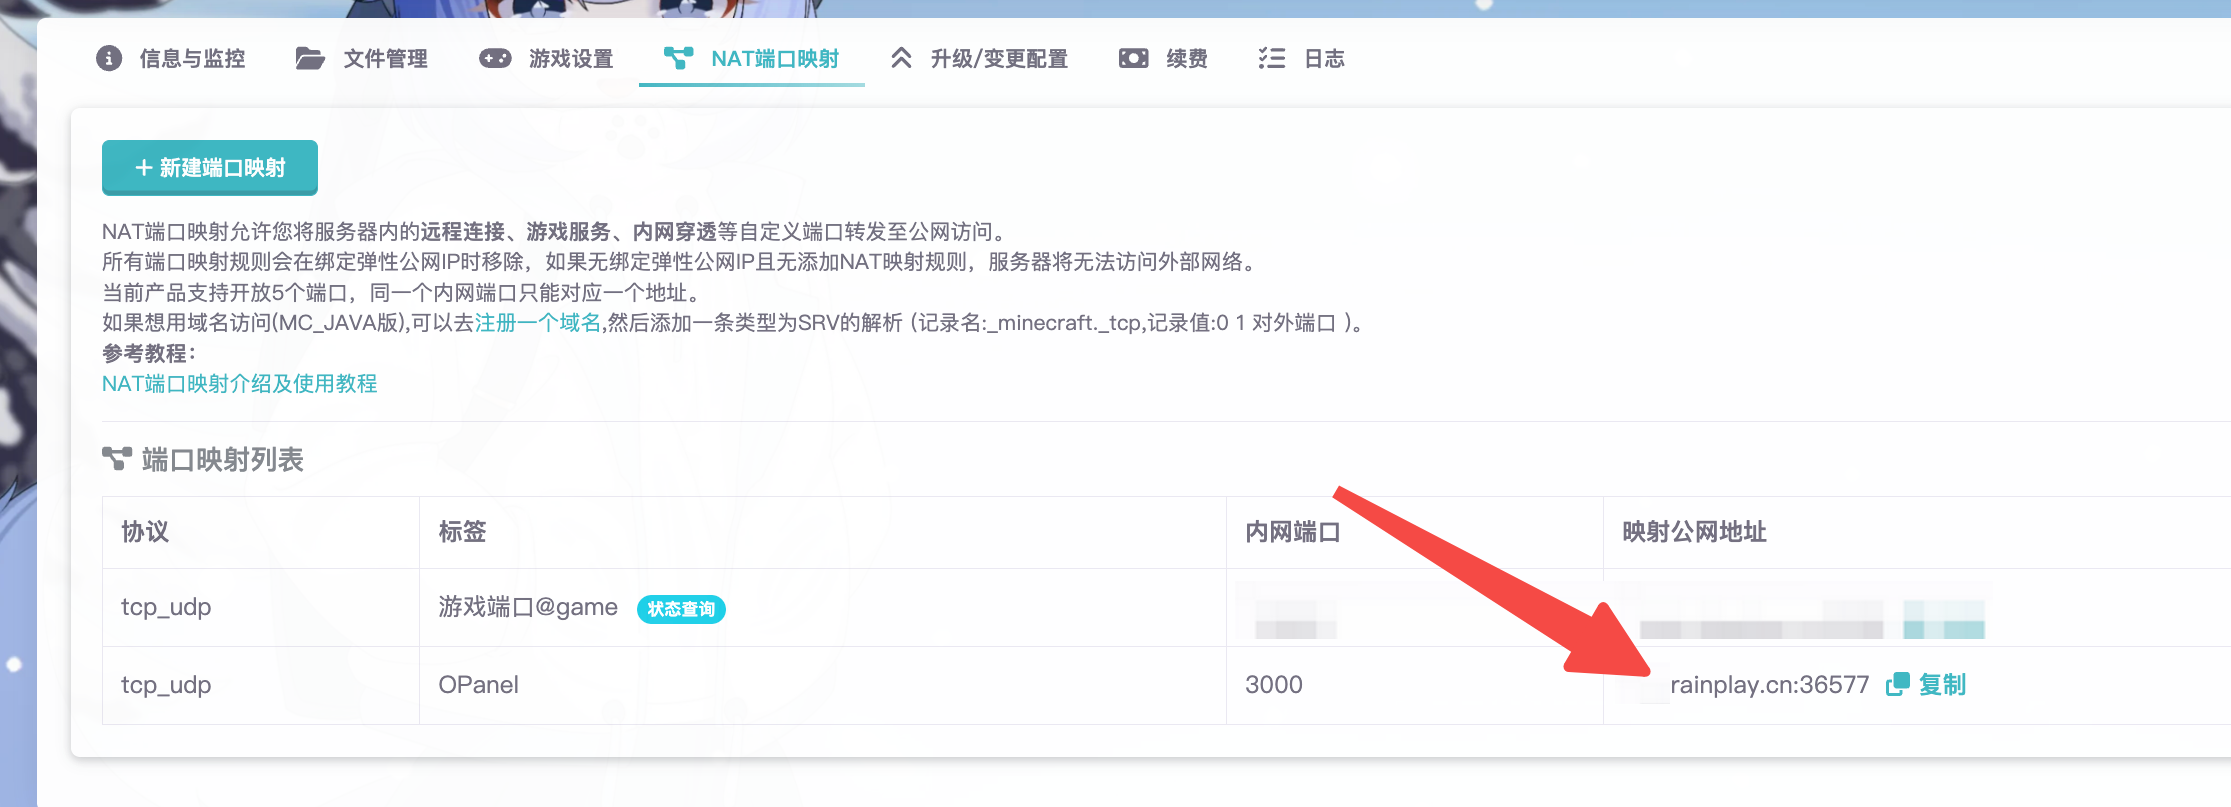Click the copy icon next to rainplay.cn:36577
2231x807 pixels.
1897,684
